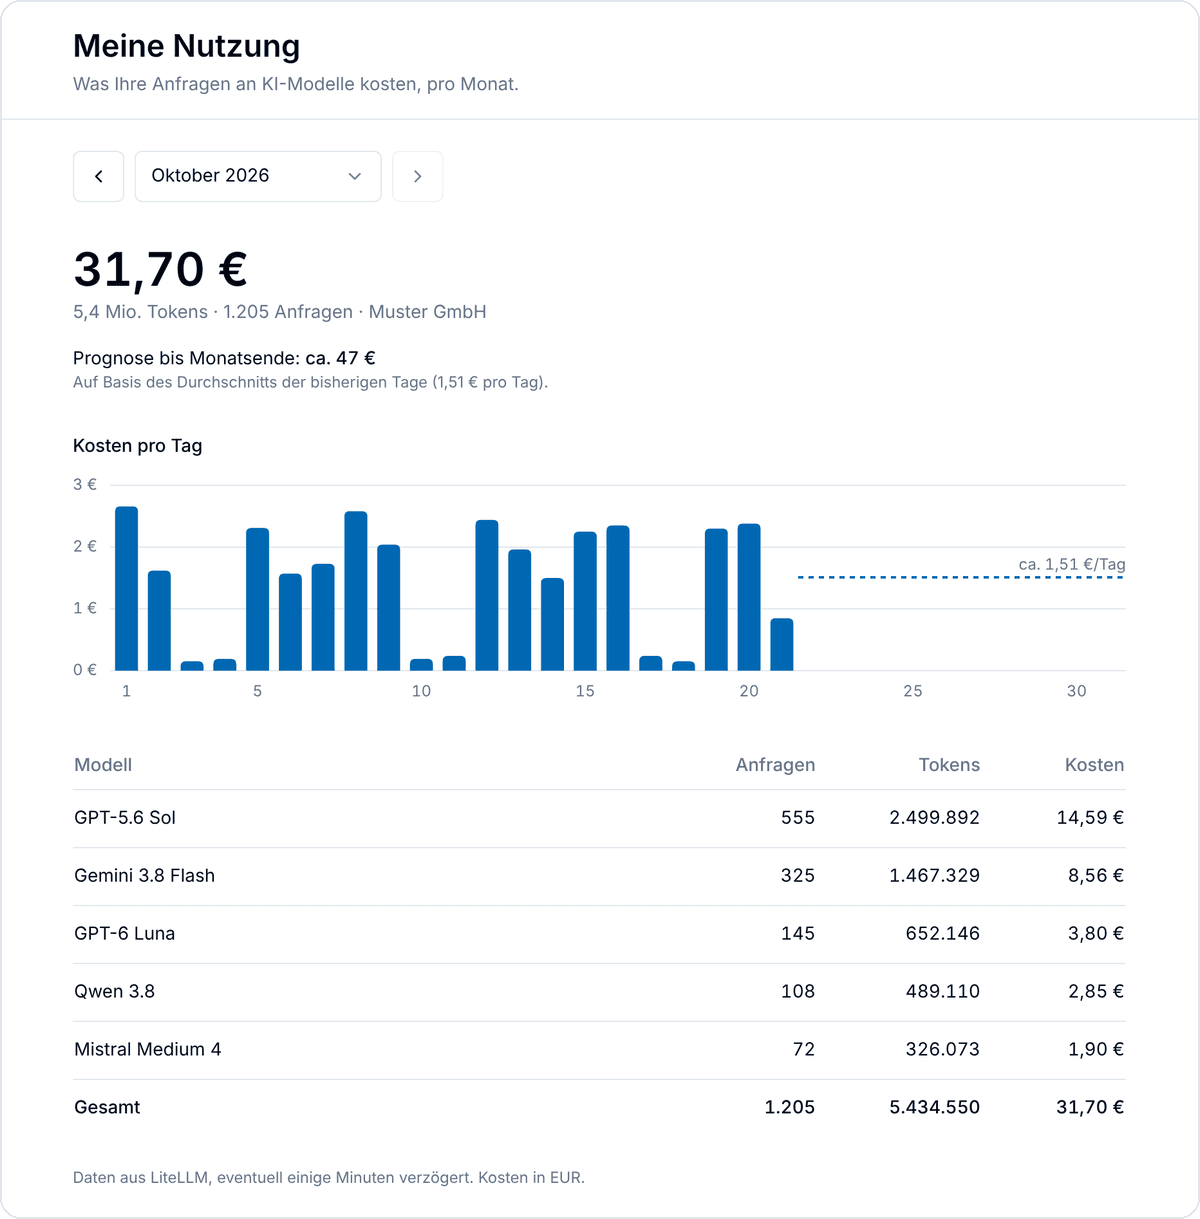The width and height of the screenshot is (1200, 1219).
Task: Click the Anfragen column header
Action: coord(775,765)
